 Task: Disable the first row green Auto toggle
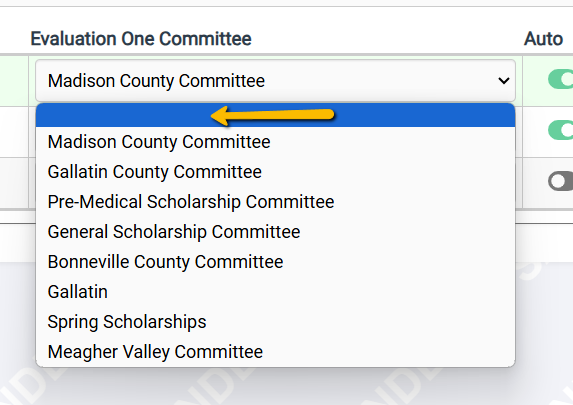[x=561, y=79]
